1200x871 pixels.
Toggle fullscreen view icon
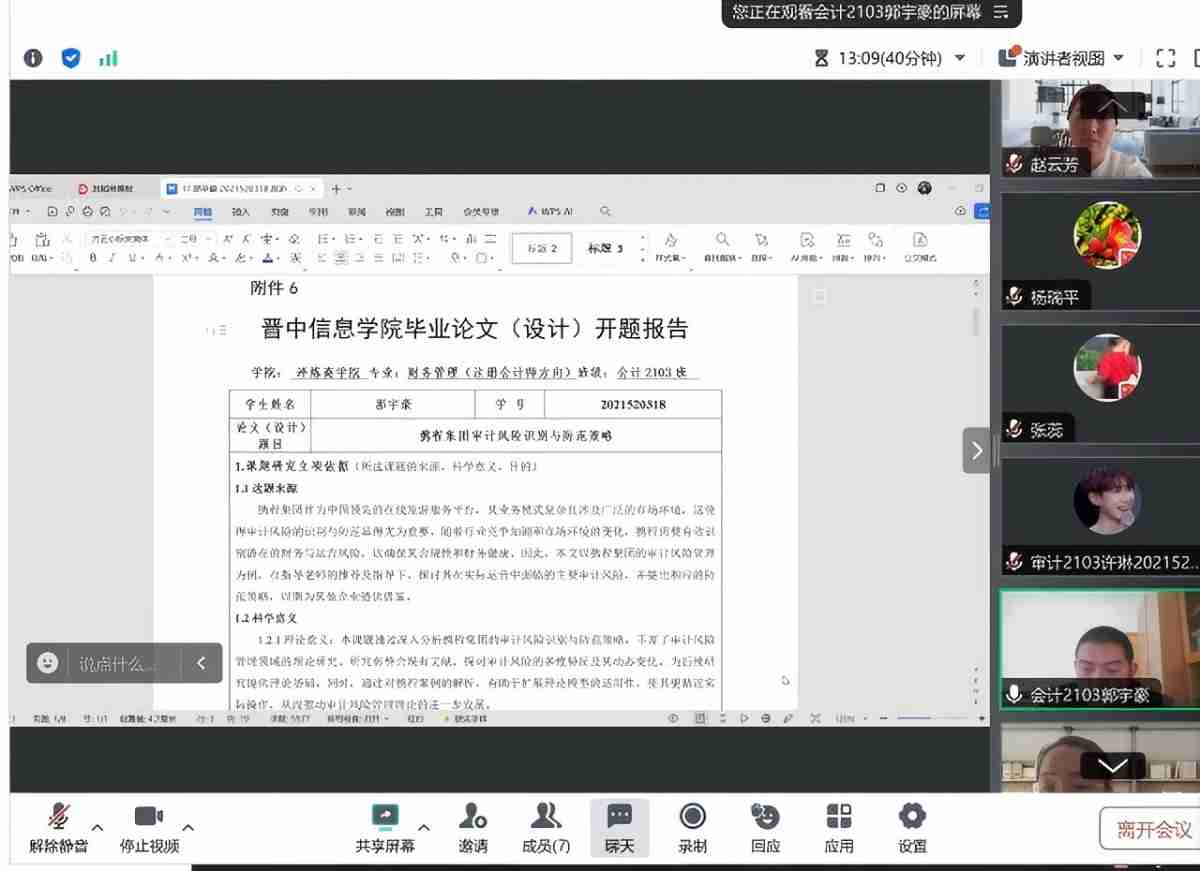tap(1165, 58)
